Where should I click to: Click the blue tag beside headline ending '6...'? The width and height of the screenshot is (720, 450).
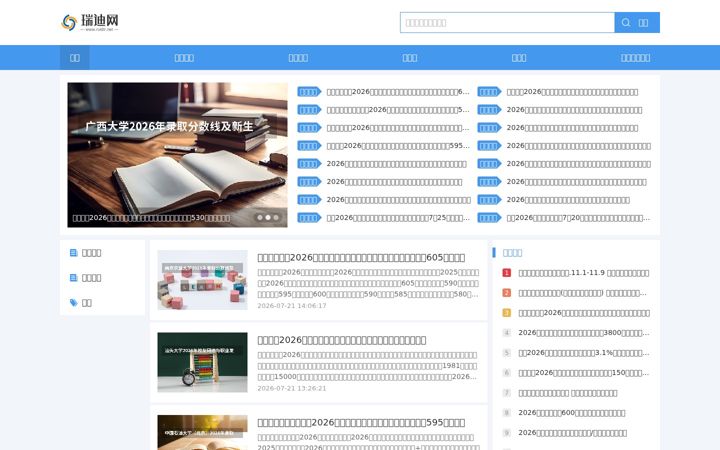point(309,92)
